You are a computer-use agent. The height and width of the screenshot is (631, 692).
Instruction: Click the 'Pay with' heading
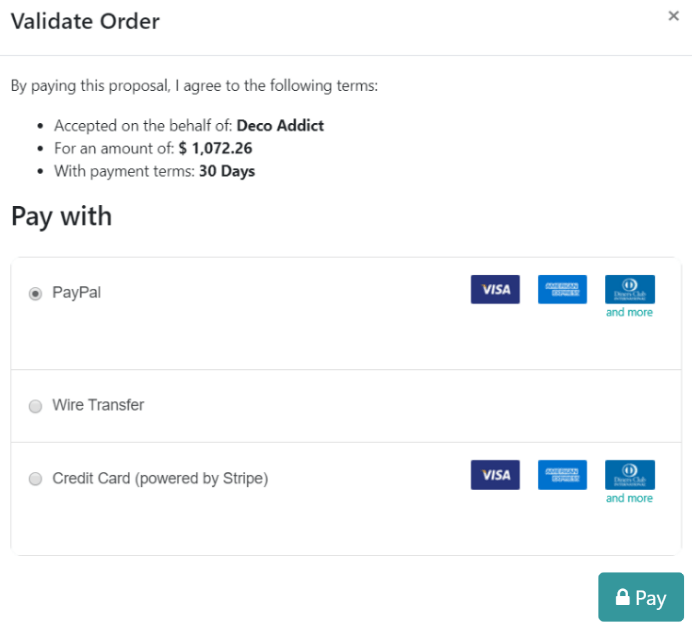tap(61, 216)
